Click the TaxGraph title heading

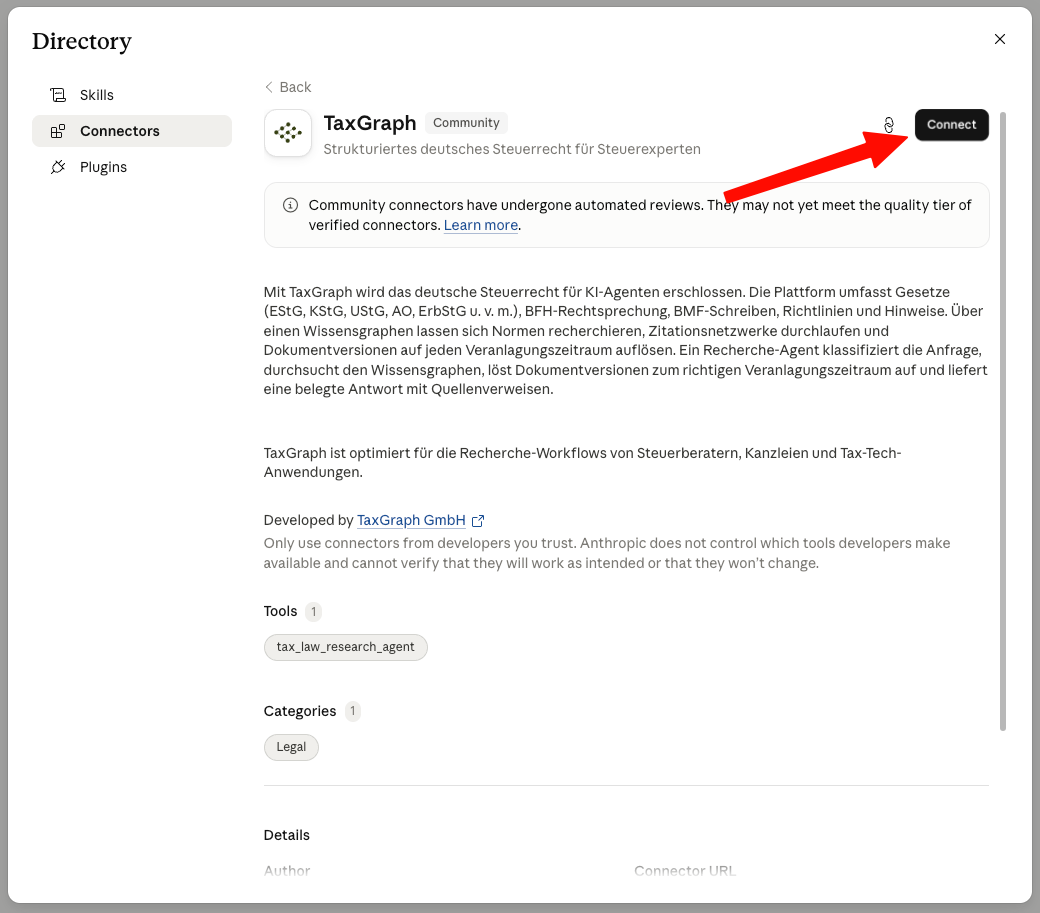(x=370, y=123)
